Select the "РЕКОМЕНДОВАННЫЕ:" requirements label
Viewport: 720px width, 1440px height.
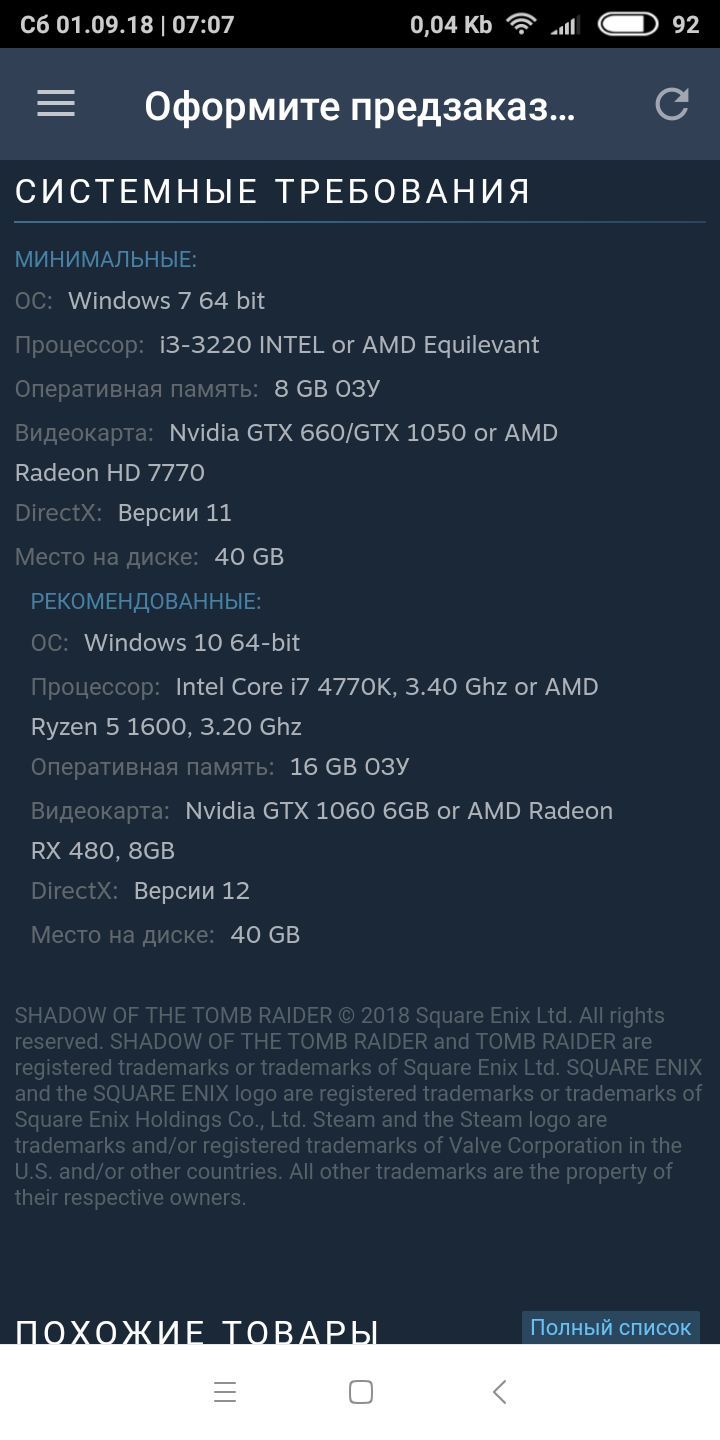(x=146, y=601)
